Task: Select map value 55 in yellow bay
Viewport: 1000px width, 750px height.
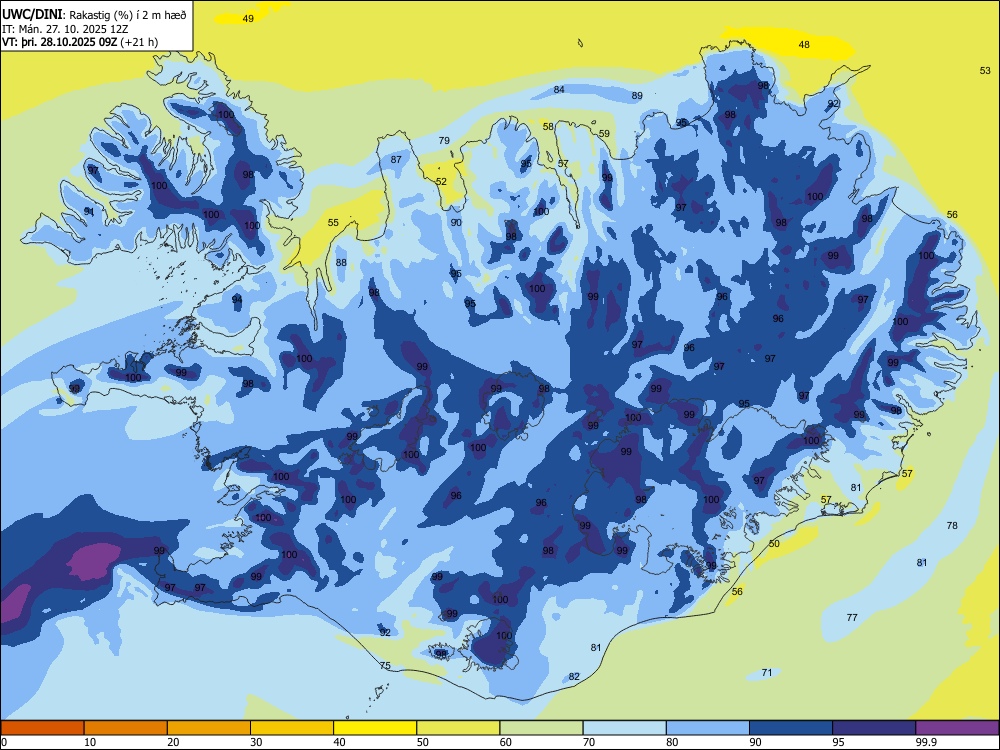Action: click(334, 223)
